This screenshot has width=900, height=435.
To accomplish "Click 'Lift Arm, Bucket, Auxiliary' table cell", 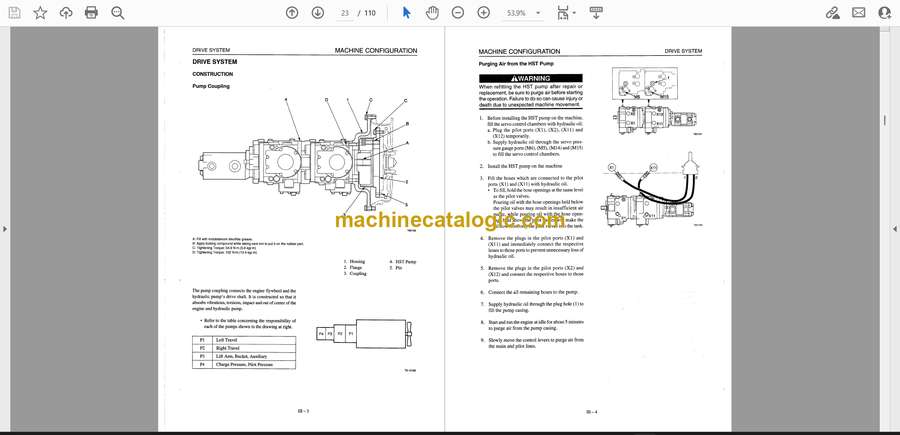I will tap(254, 356).
